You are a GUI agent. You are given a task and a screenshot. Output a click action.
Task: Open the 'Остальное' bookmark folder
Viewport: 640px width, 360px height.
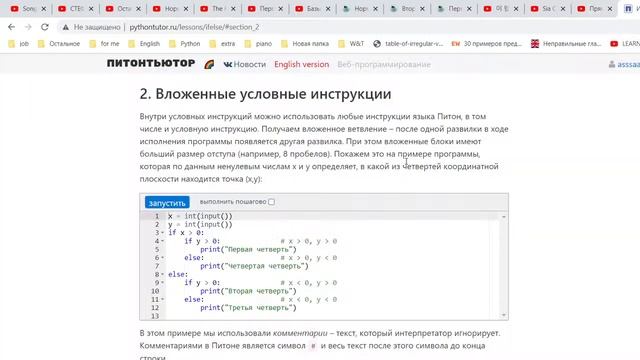[x=59, y=44]
